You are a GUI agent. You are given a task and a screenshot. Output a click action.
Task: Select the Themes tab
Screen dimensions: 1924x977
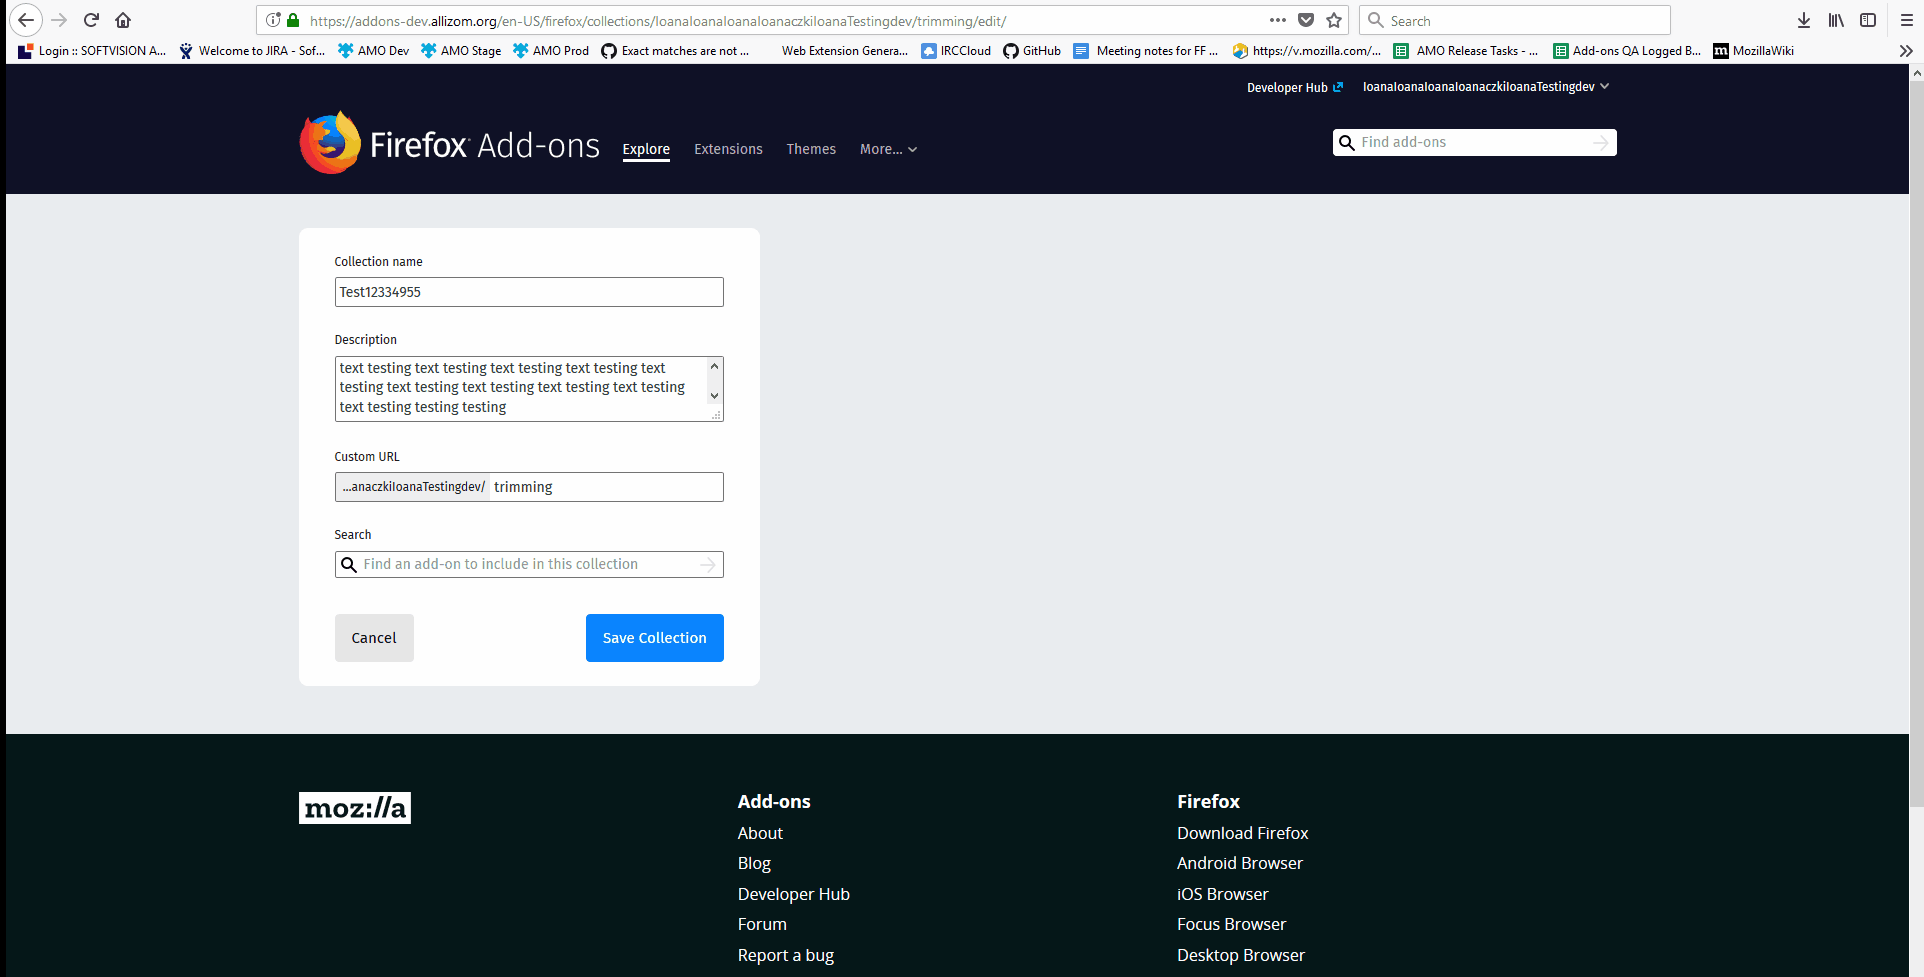click(x=811, y=149)
